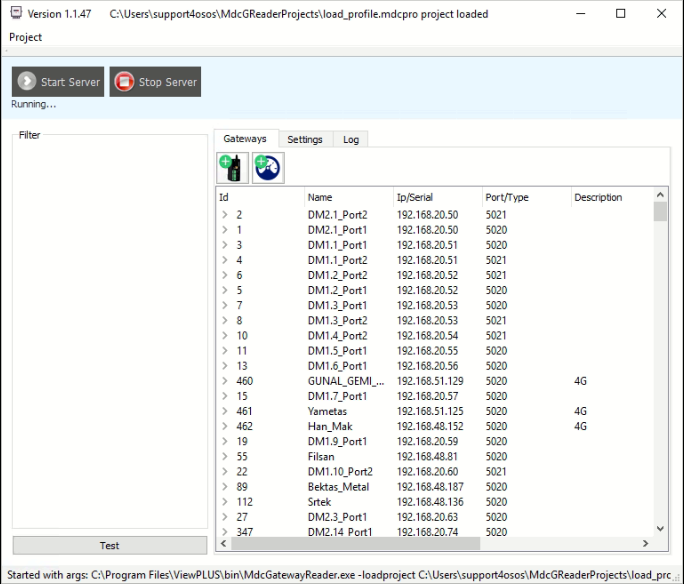Select the Han_Mak gateway row
Viewport: 684px width, 584px height.
(330, 426)
